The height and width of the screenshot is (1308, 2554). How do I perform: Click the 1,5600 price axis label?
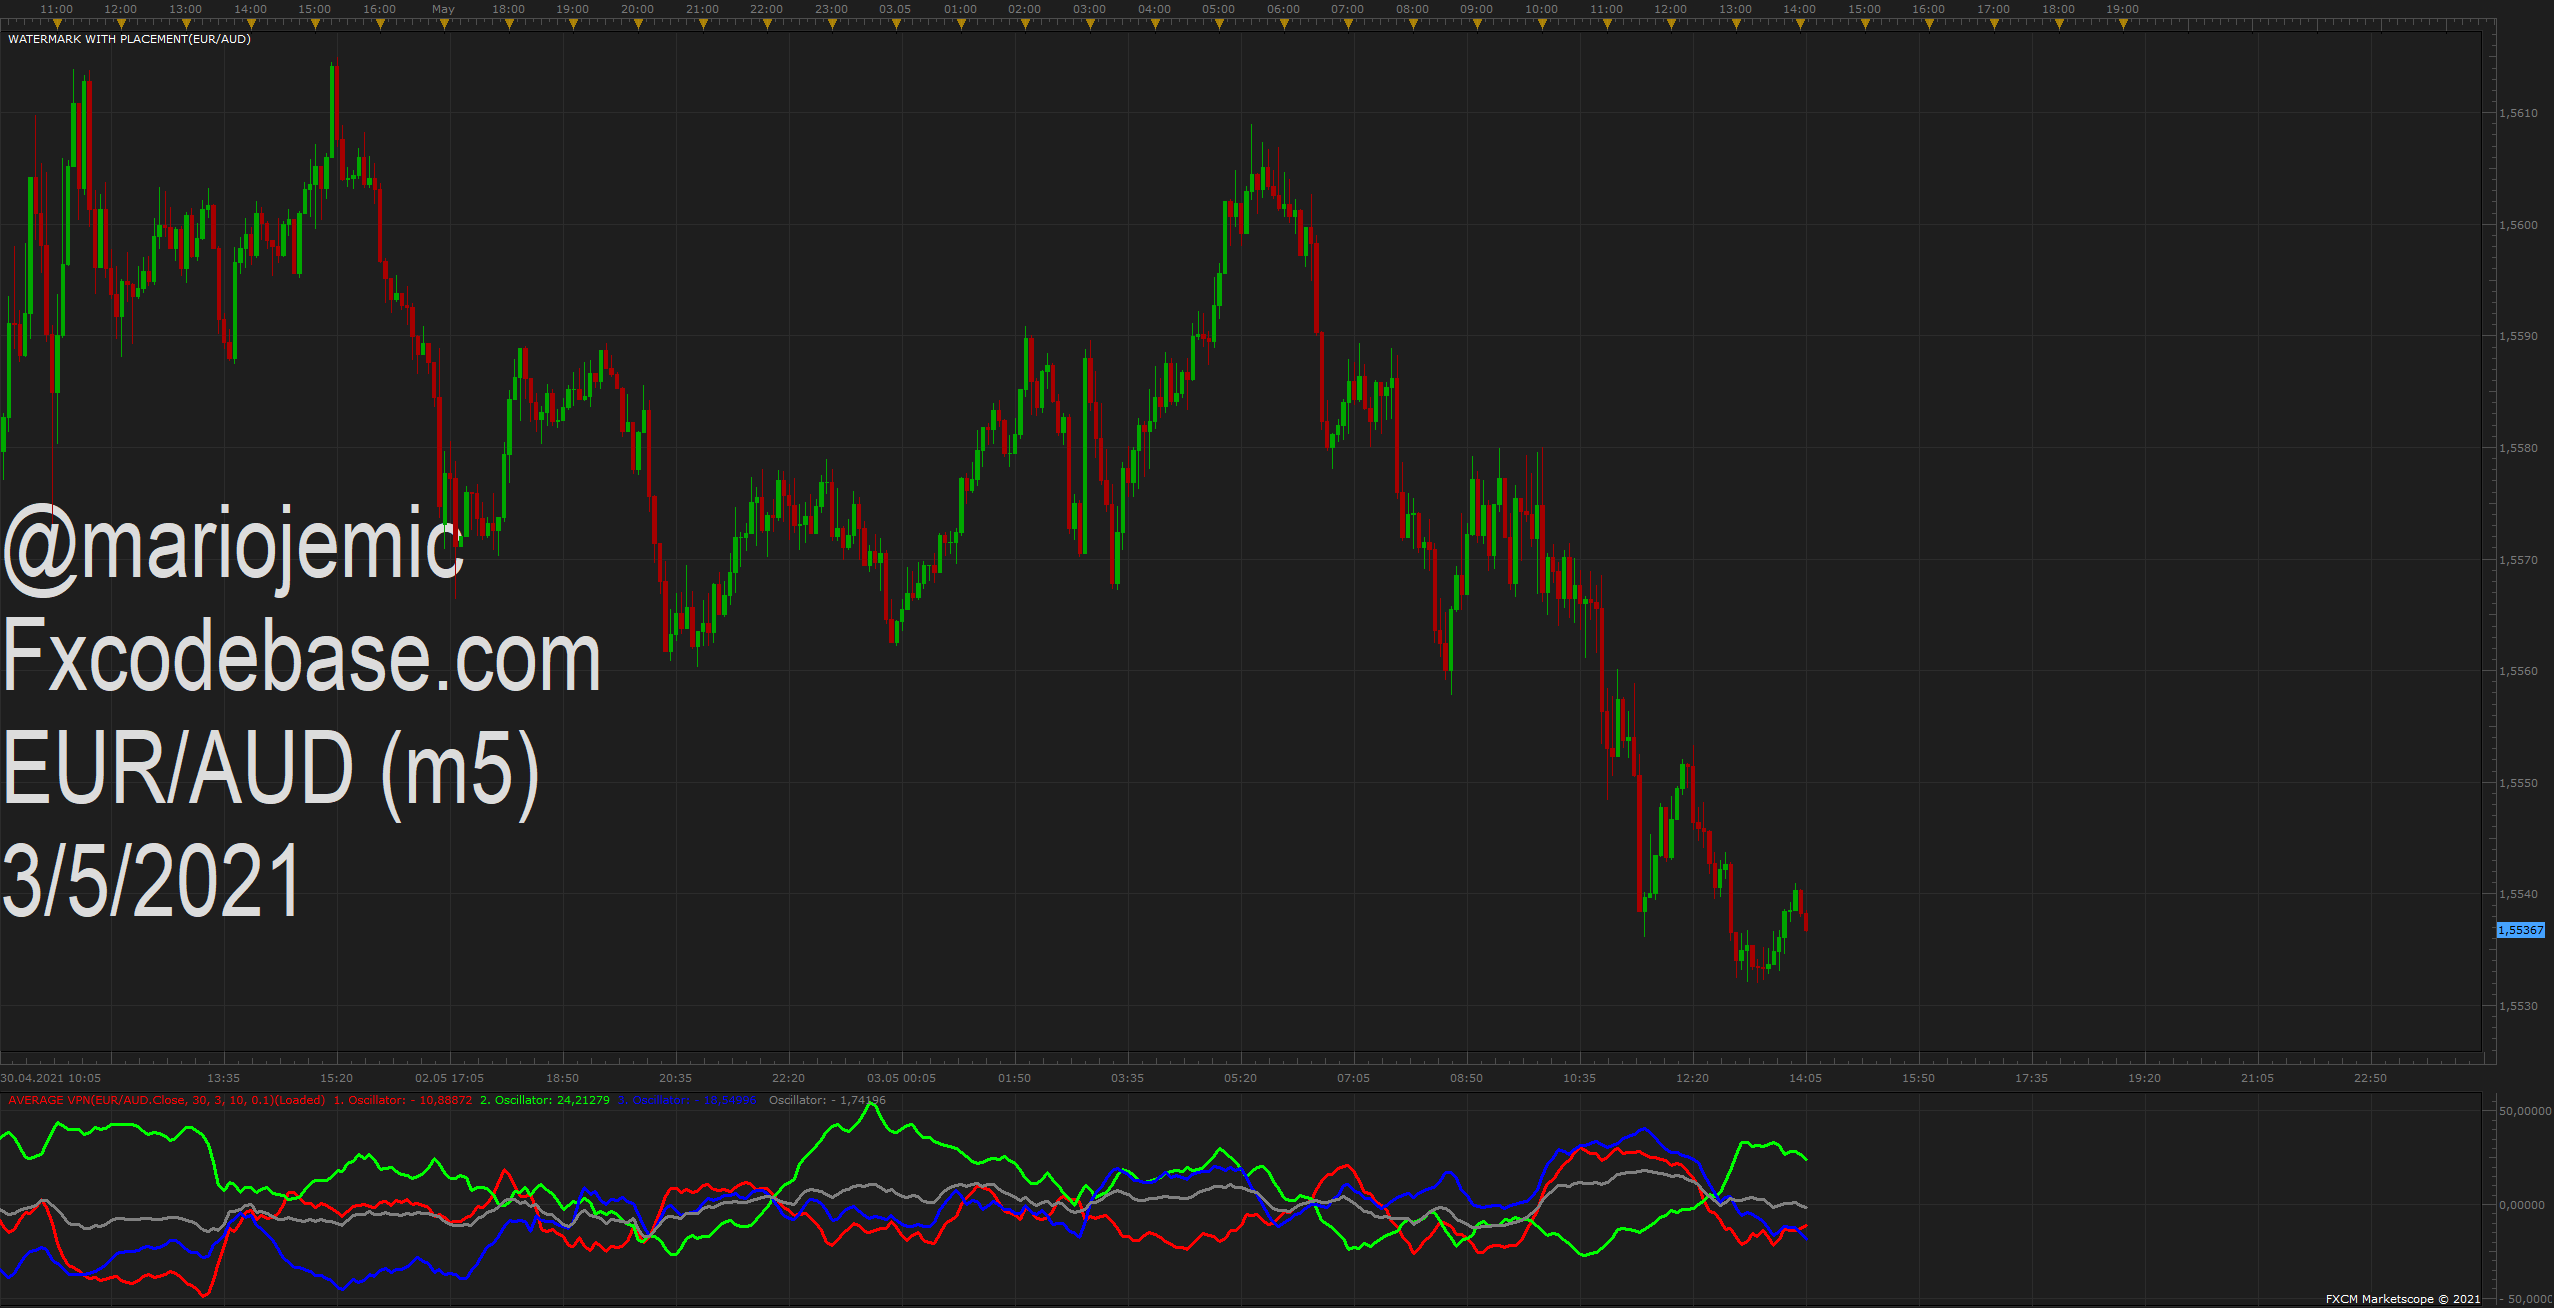[x=2518, y=225]
